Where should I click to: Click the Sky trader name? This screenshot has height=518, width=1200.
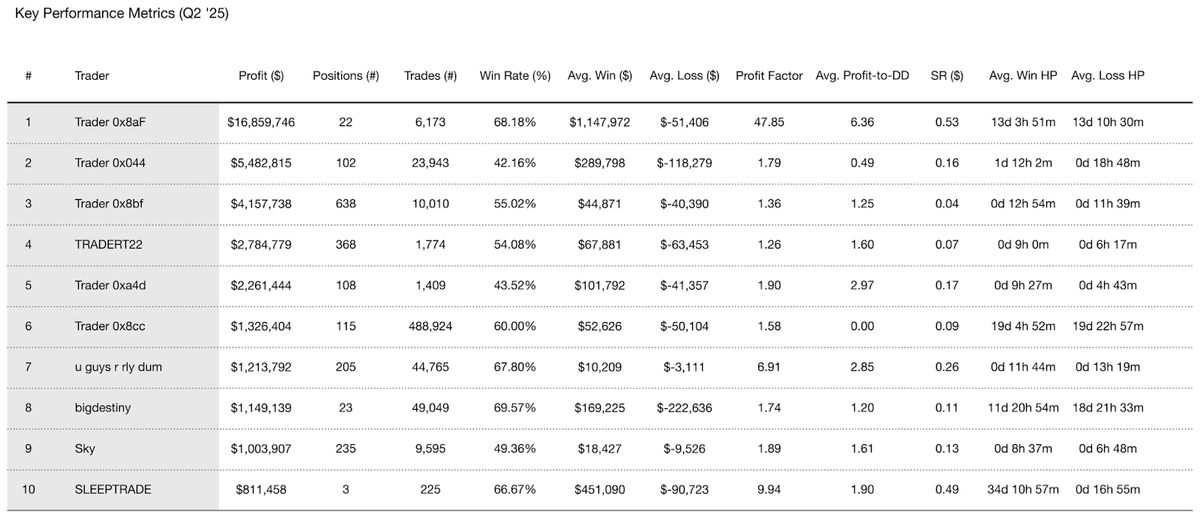point(84,449)
